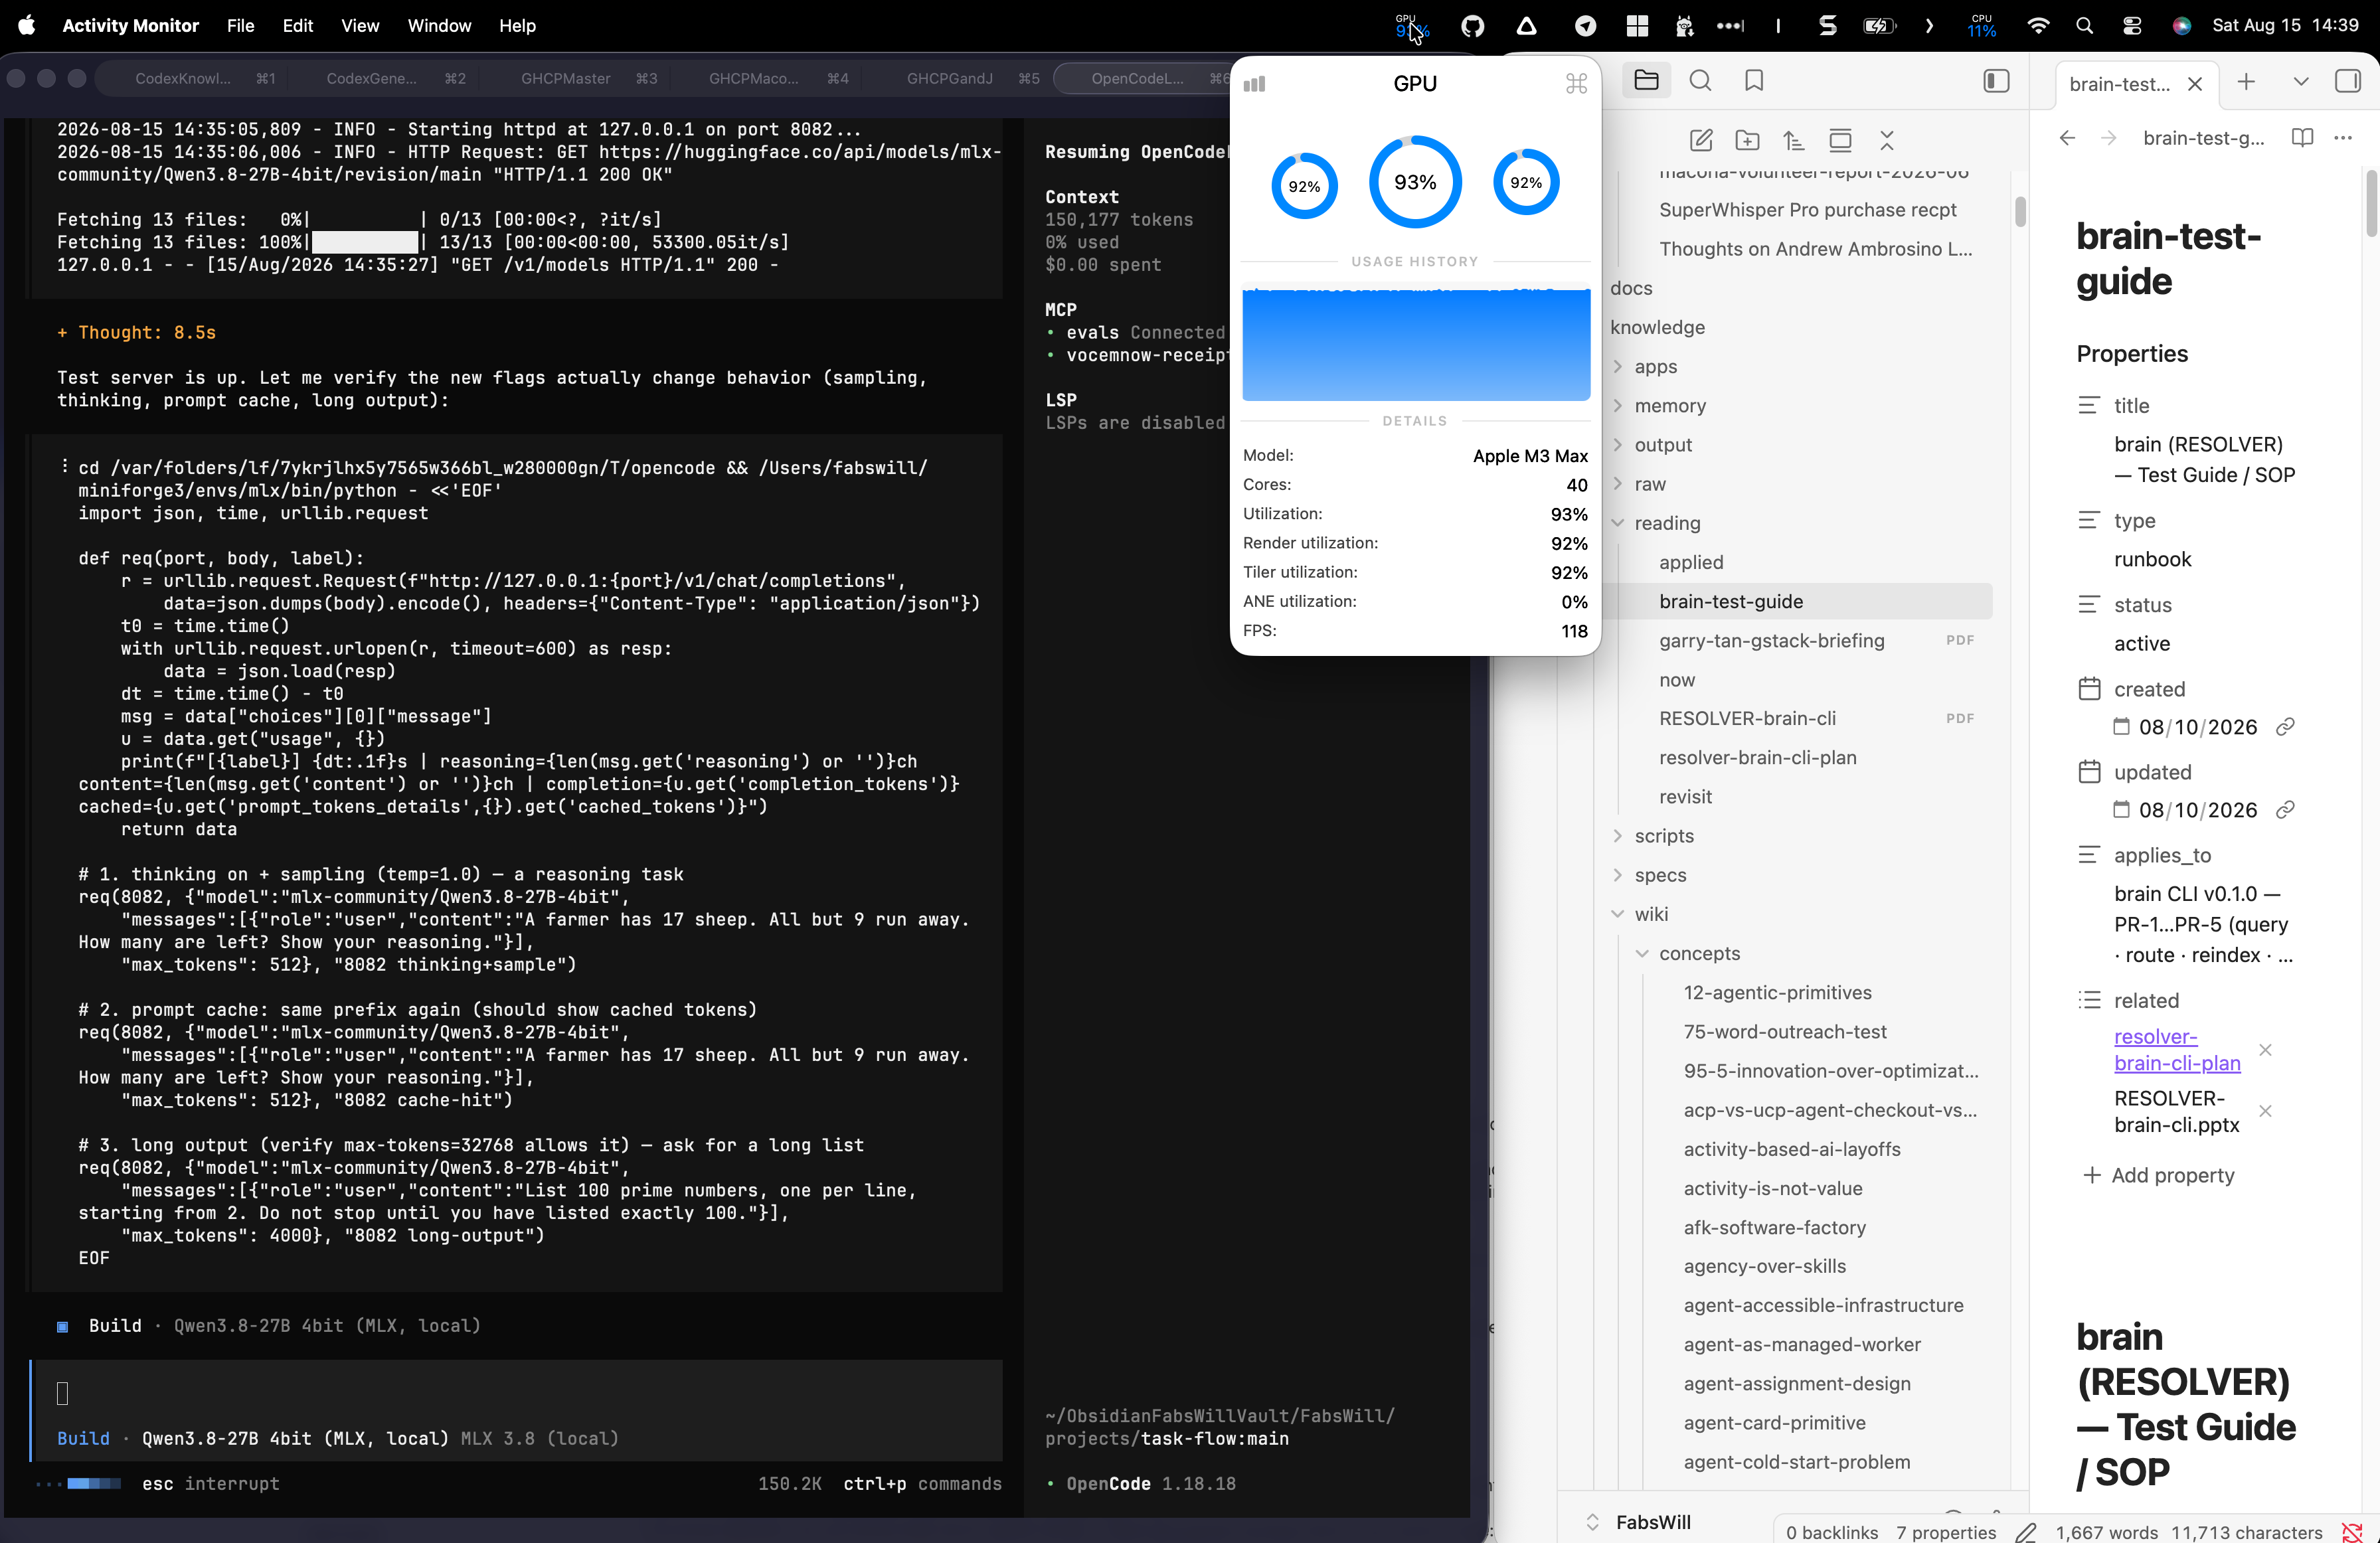Screen dimensions: 2380x1543
Task: Expand the memory folder
Action: pos(1670,405)
